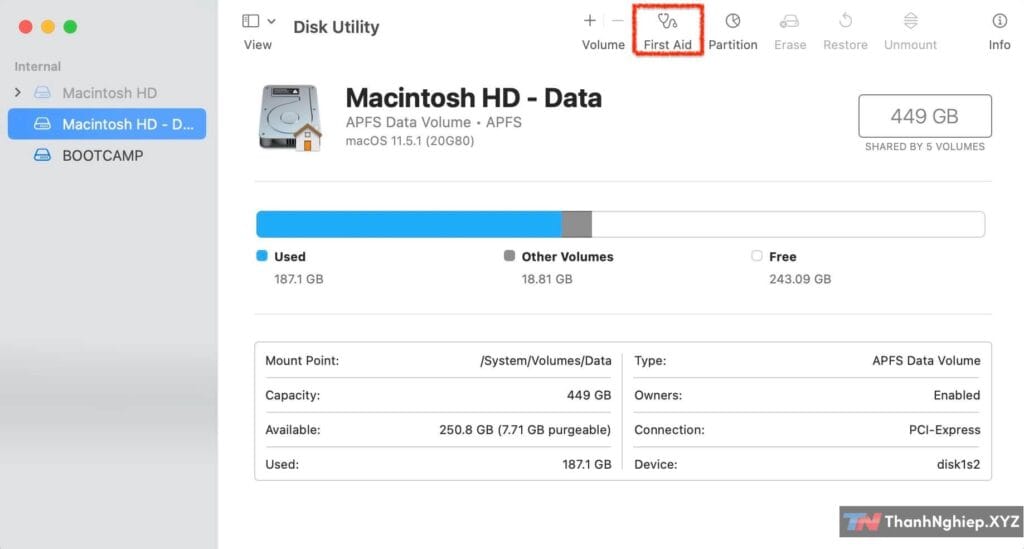The width and height of the screenshot is (1024, 549).
Task: Click the Volume toolbar label
Action: click(x=603, y=45)
